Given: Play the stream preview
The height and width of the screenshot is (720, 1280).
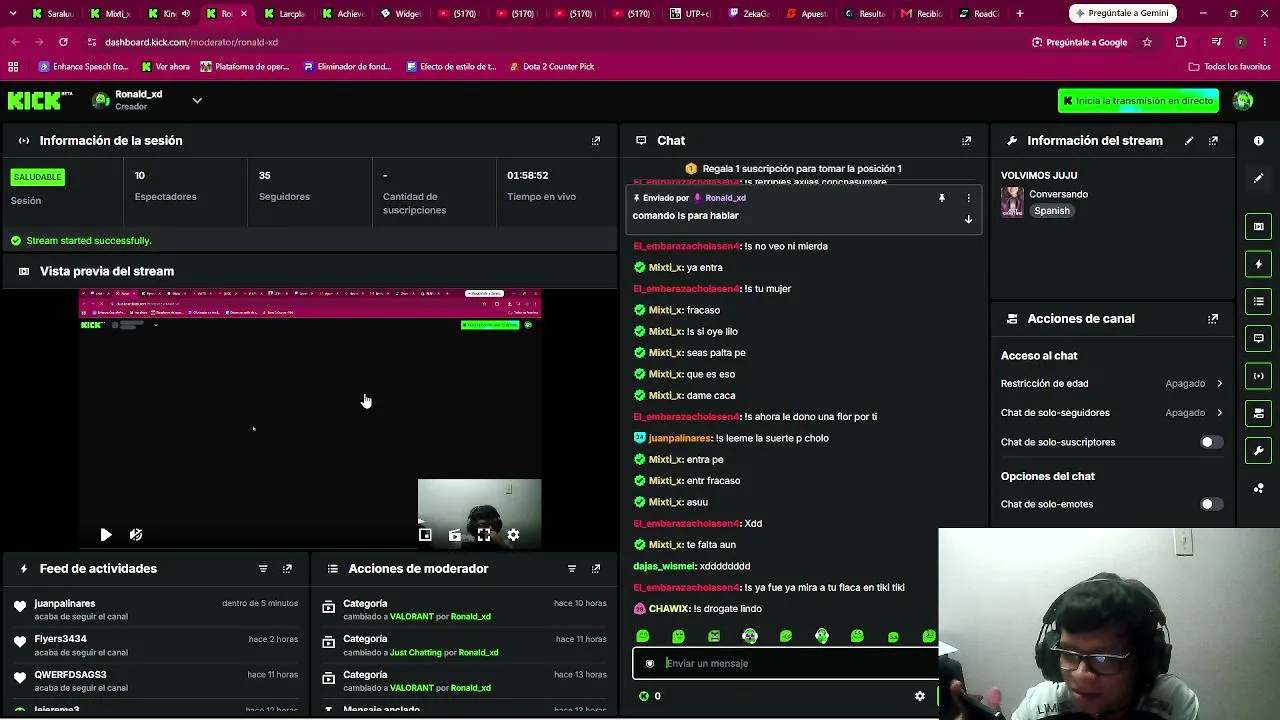Looking at the screenshot, I should tap(106, 535).
